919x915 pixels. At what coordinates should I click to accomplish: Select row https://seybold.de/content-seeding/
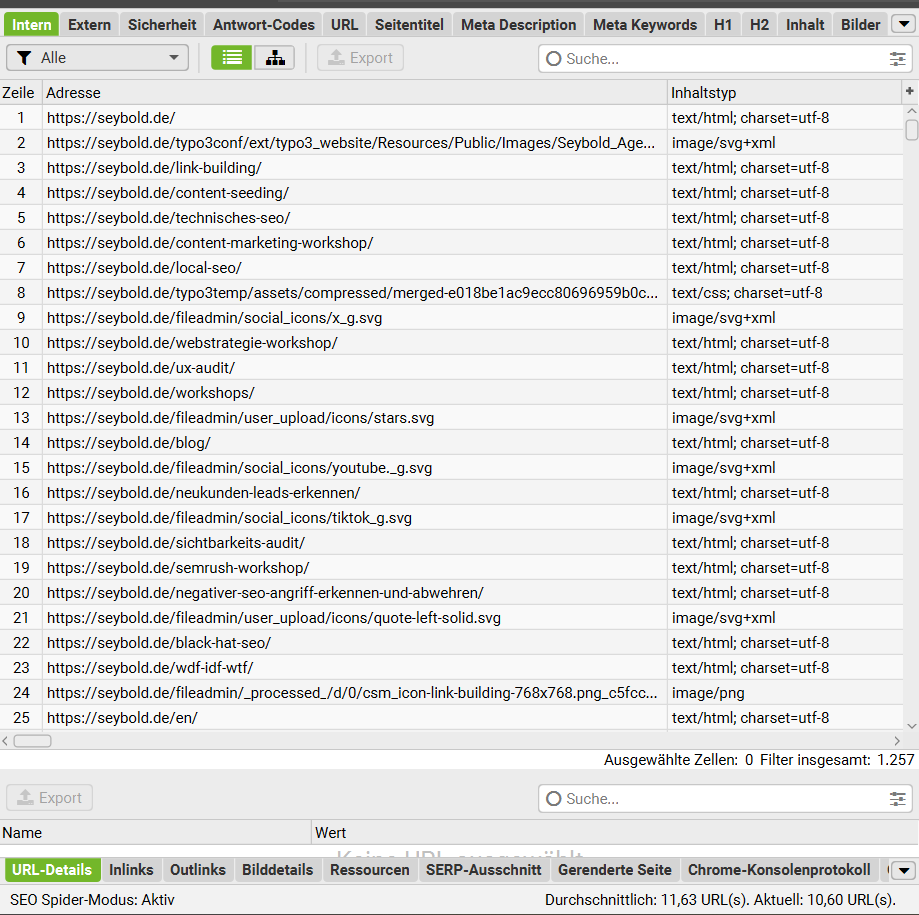point(451,193)
